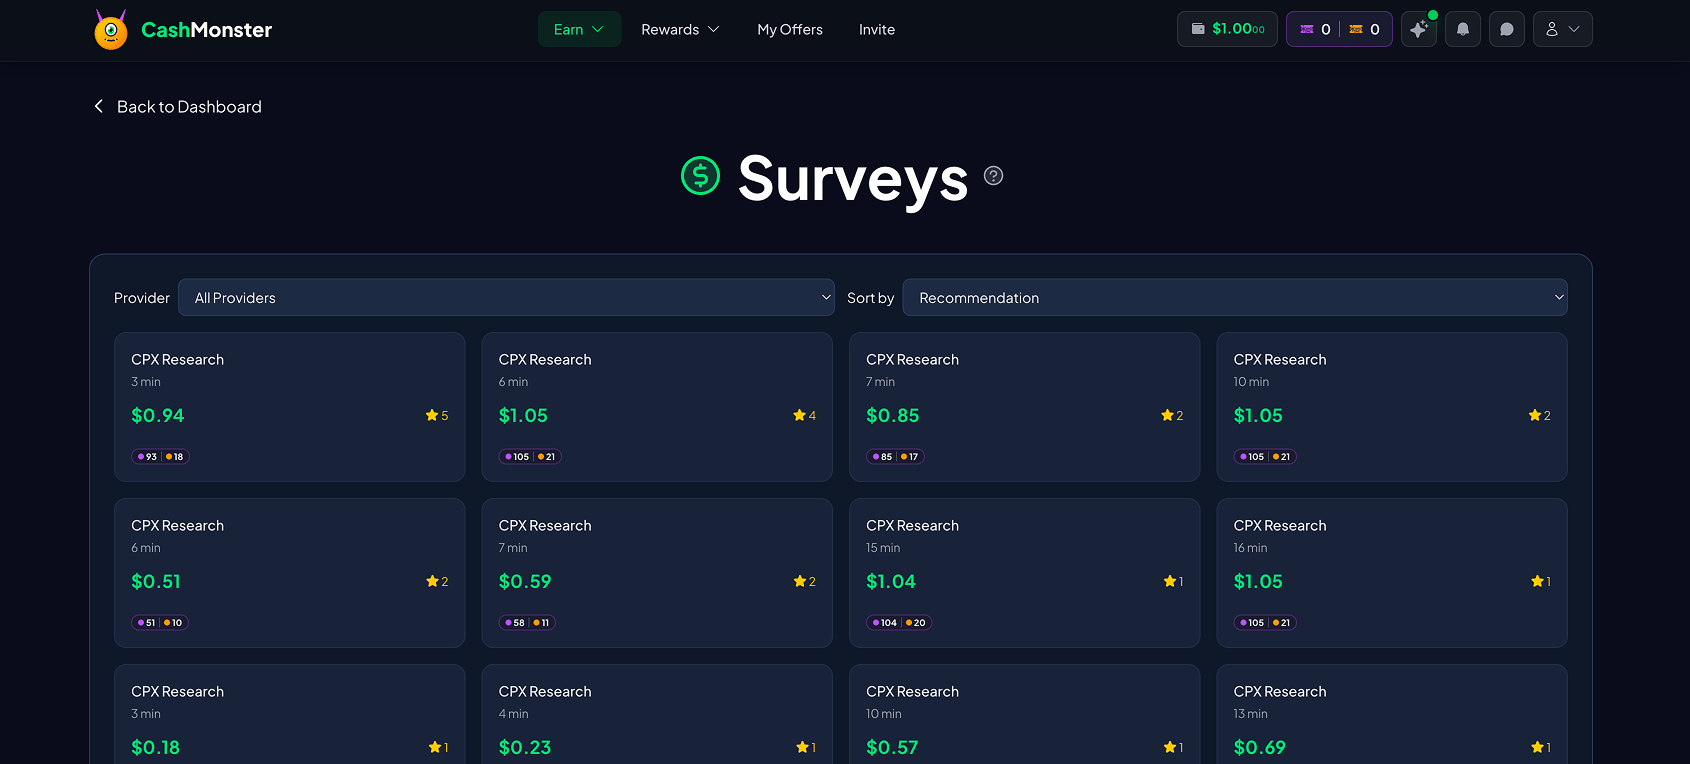Click the $1.00 wallet balance
This screenshot has height=764, width=1690.
coord(1227,29)
